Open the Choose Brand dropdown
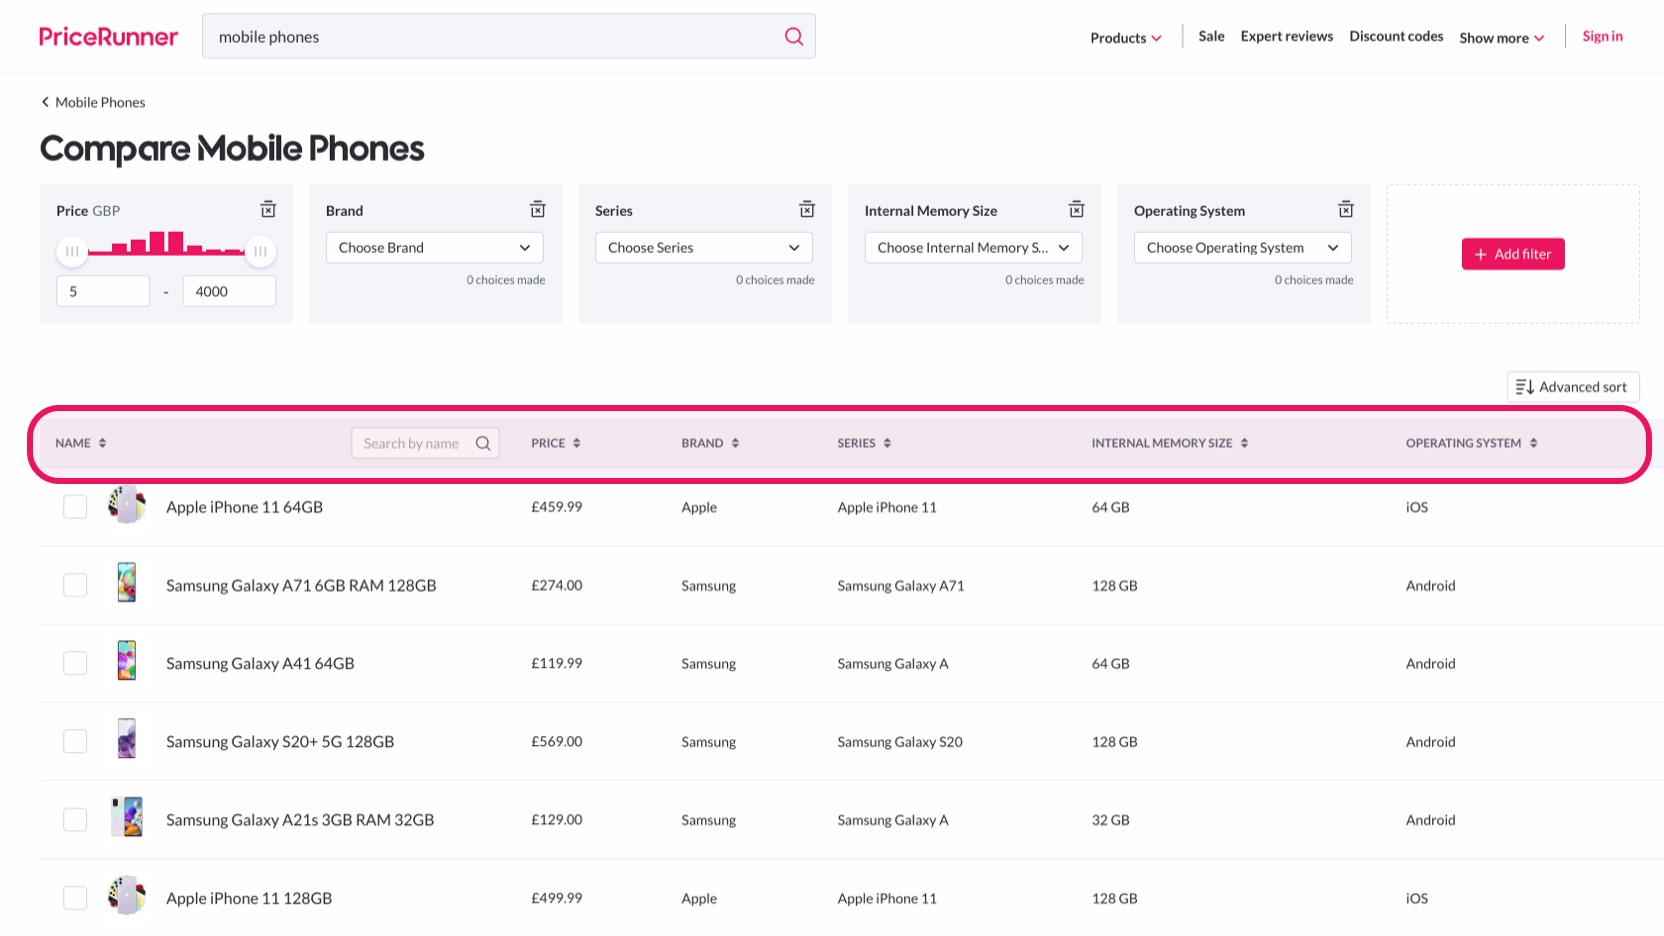1664x936 pixels. (x=434, y=248)
